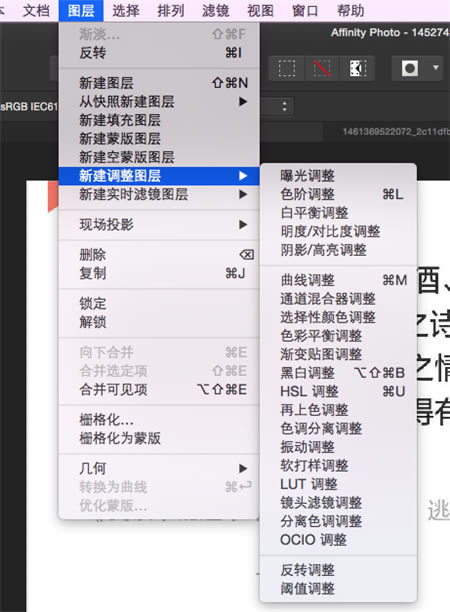Click the deselect icon with red slash
Image resolution: width=450 pixels, height=612 pixels.
click(322, 68)
